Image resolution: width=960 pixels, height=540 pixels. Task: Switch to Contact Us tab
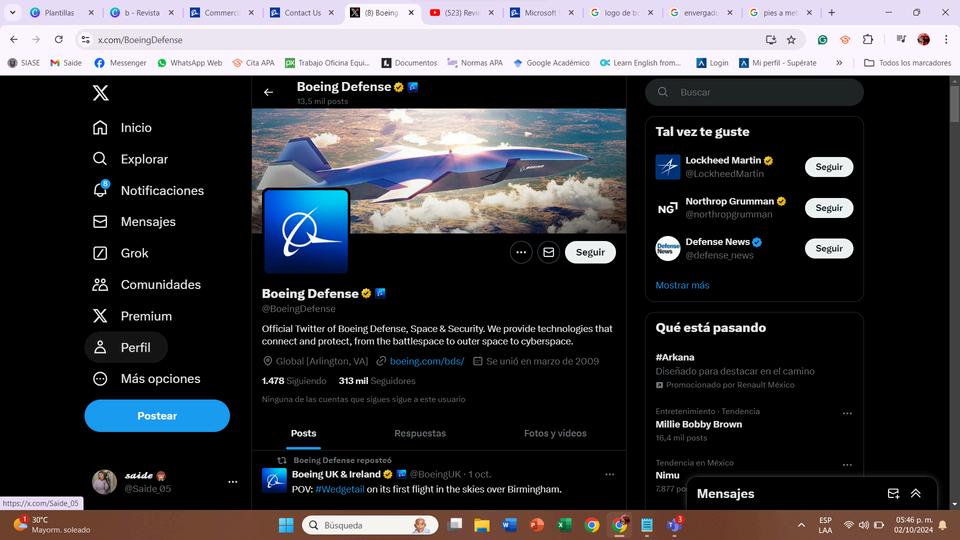302,12
